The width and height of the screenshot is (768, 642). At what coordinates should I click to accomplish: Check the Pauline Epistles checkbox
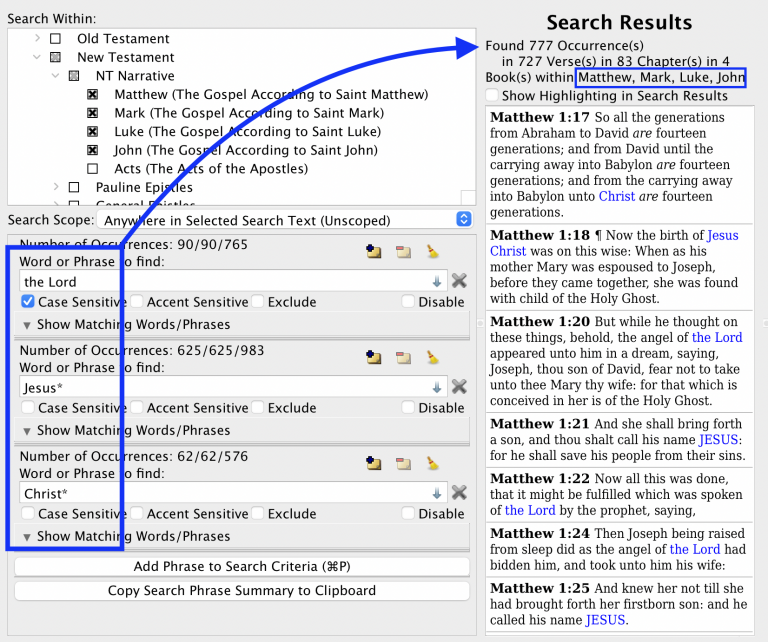click(x=74, y=187)
